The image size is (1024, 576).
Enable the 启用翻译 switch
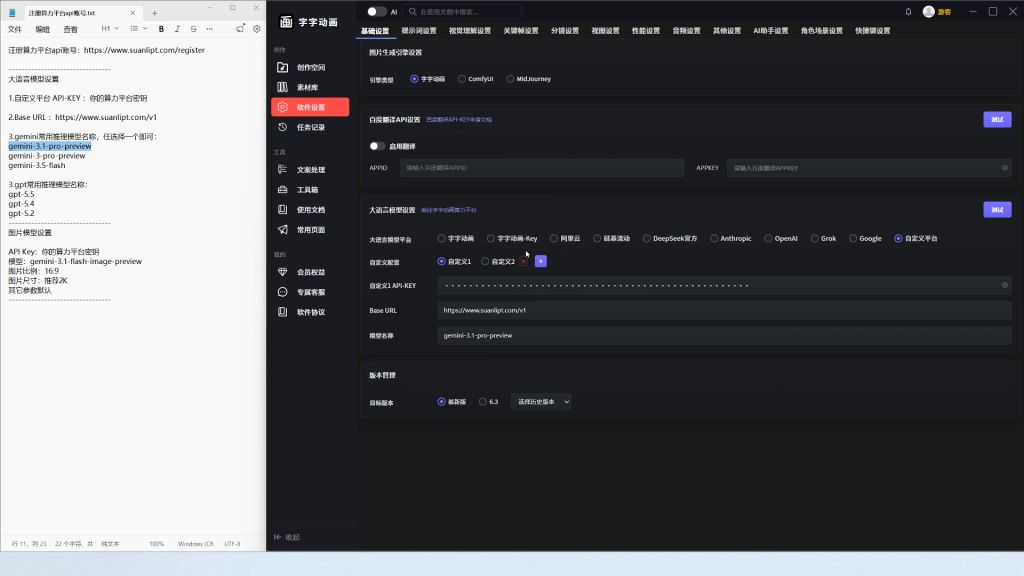tap(377, 146)
